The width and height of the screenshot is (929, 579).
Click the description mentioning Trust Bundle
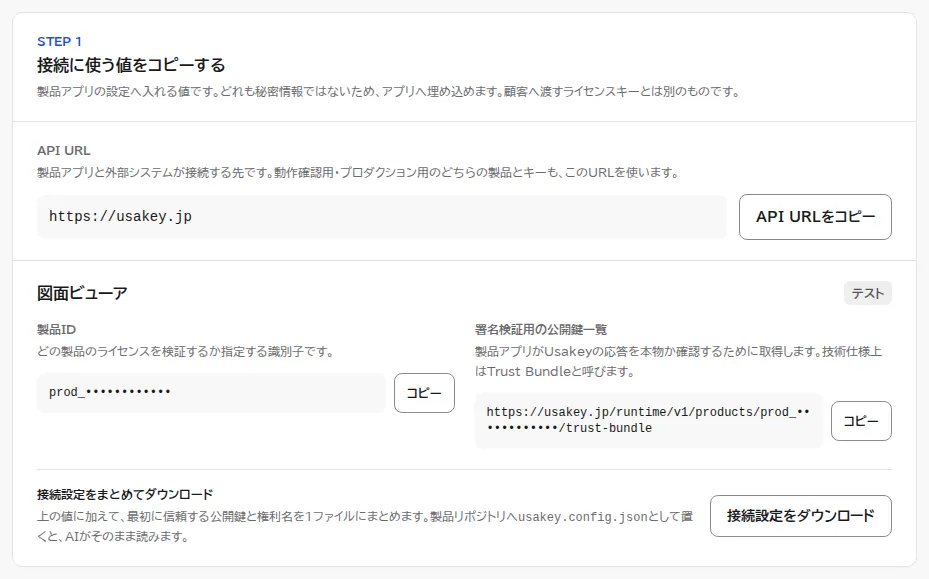pos(678,362)
